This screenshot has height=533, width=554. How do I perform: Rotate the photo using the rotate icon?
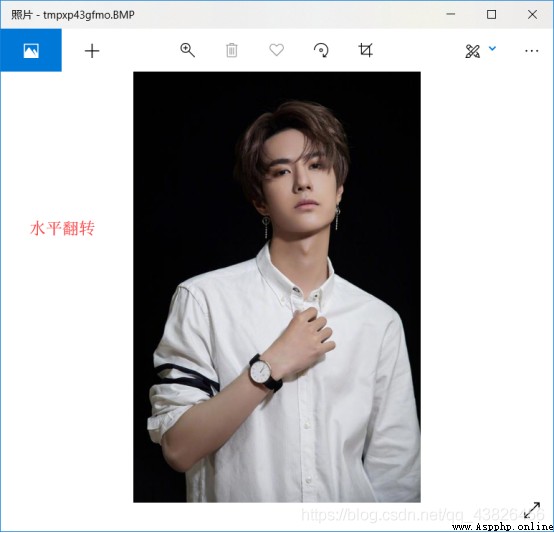click(x=321, y=50)
